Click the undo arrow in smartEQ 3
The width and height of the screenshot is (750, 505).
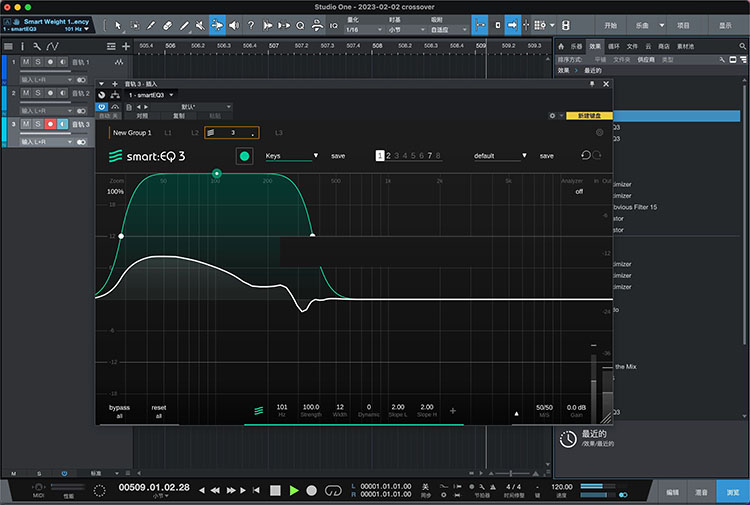585,155
